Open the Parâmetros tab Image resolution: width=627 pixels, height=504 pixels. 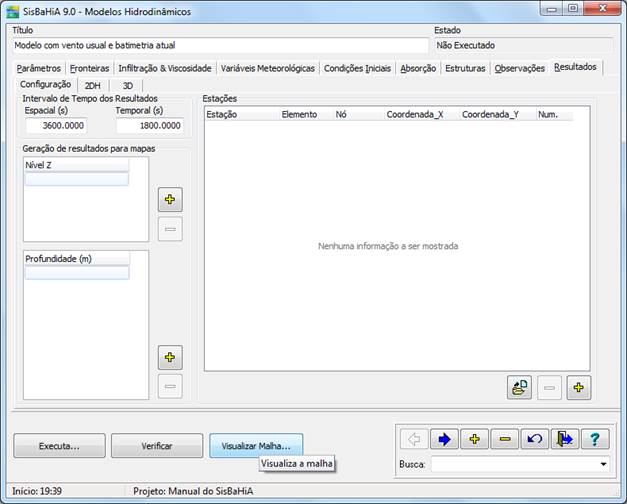point(39,68)
